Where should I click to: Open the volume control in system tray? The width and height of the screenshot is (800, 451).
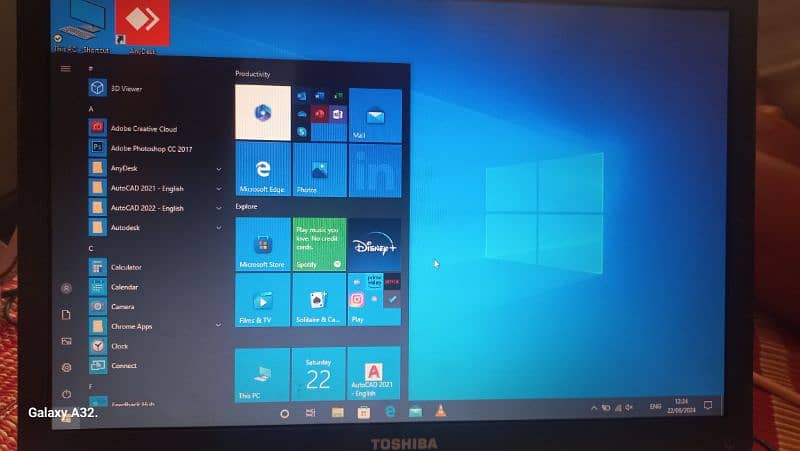pyautogui.click(x=630, y=407)
